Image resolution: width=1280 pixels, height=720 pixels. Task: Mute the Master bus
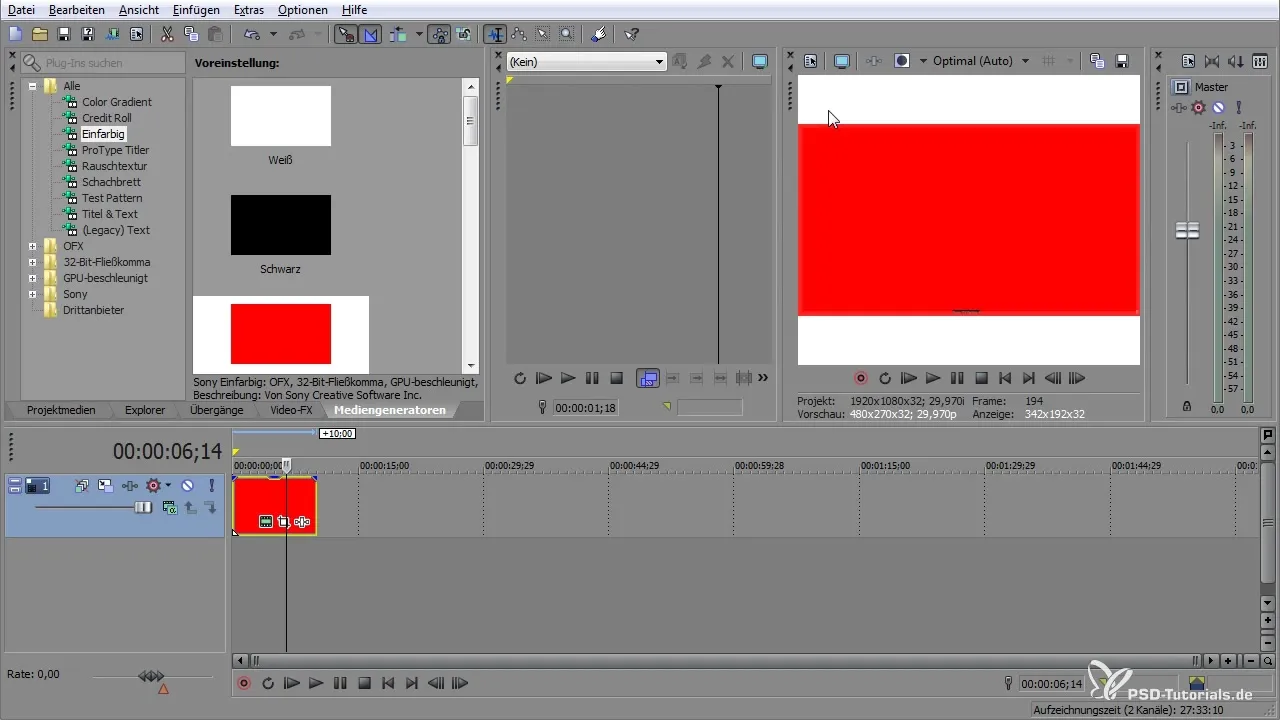point(1218,108)
